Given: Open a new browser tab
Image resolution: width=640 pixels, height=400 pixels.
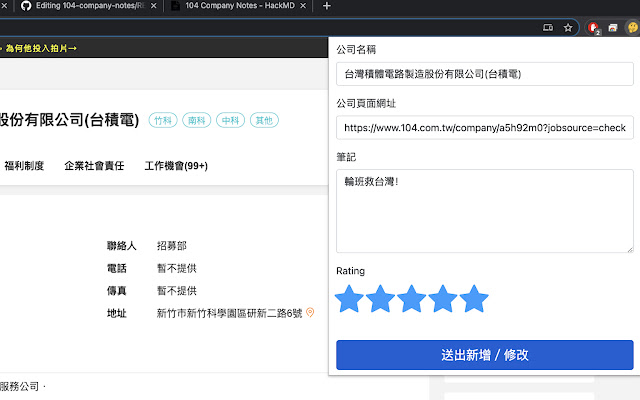Looking at the screenshot, I should coord(327,6).
